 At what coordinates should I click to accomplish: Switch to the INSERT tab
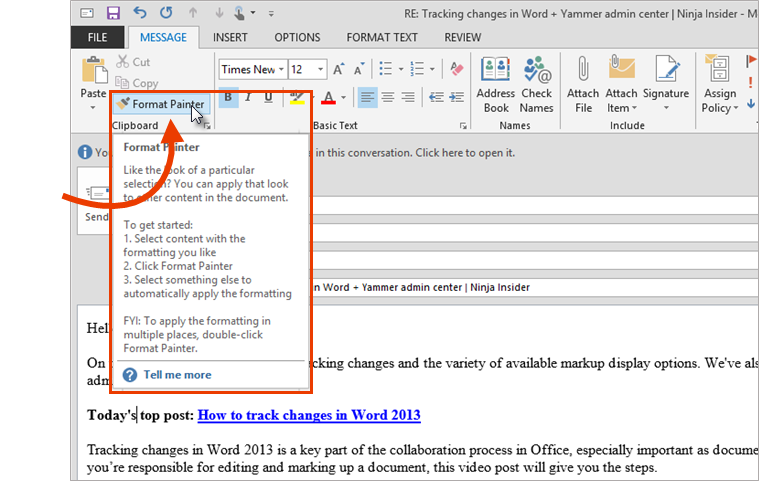(x=230, y=37)
